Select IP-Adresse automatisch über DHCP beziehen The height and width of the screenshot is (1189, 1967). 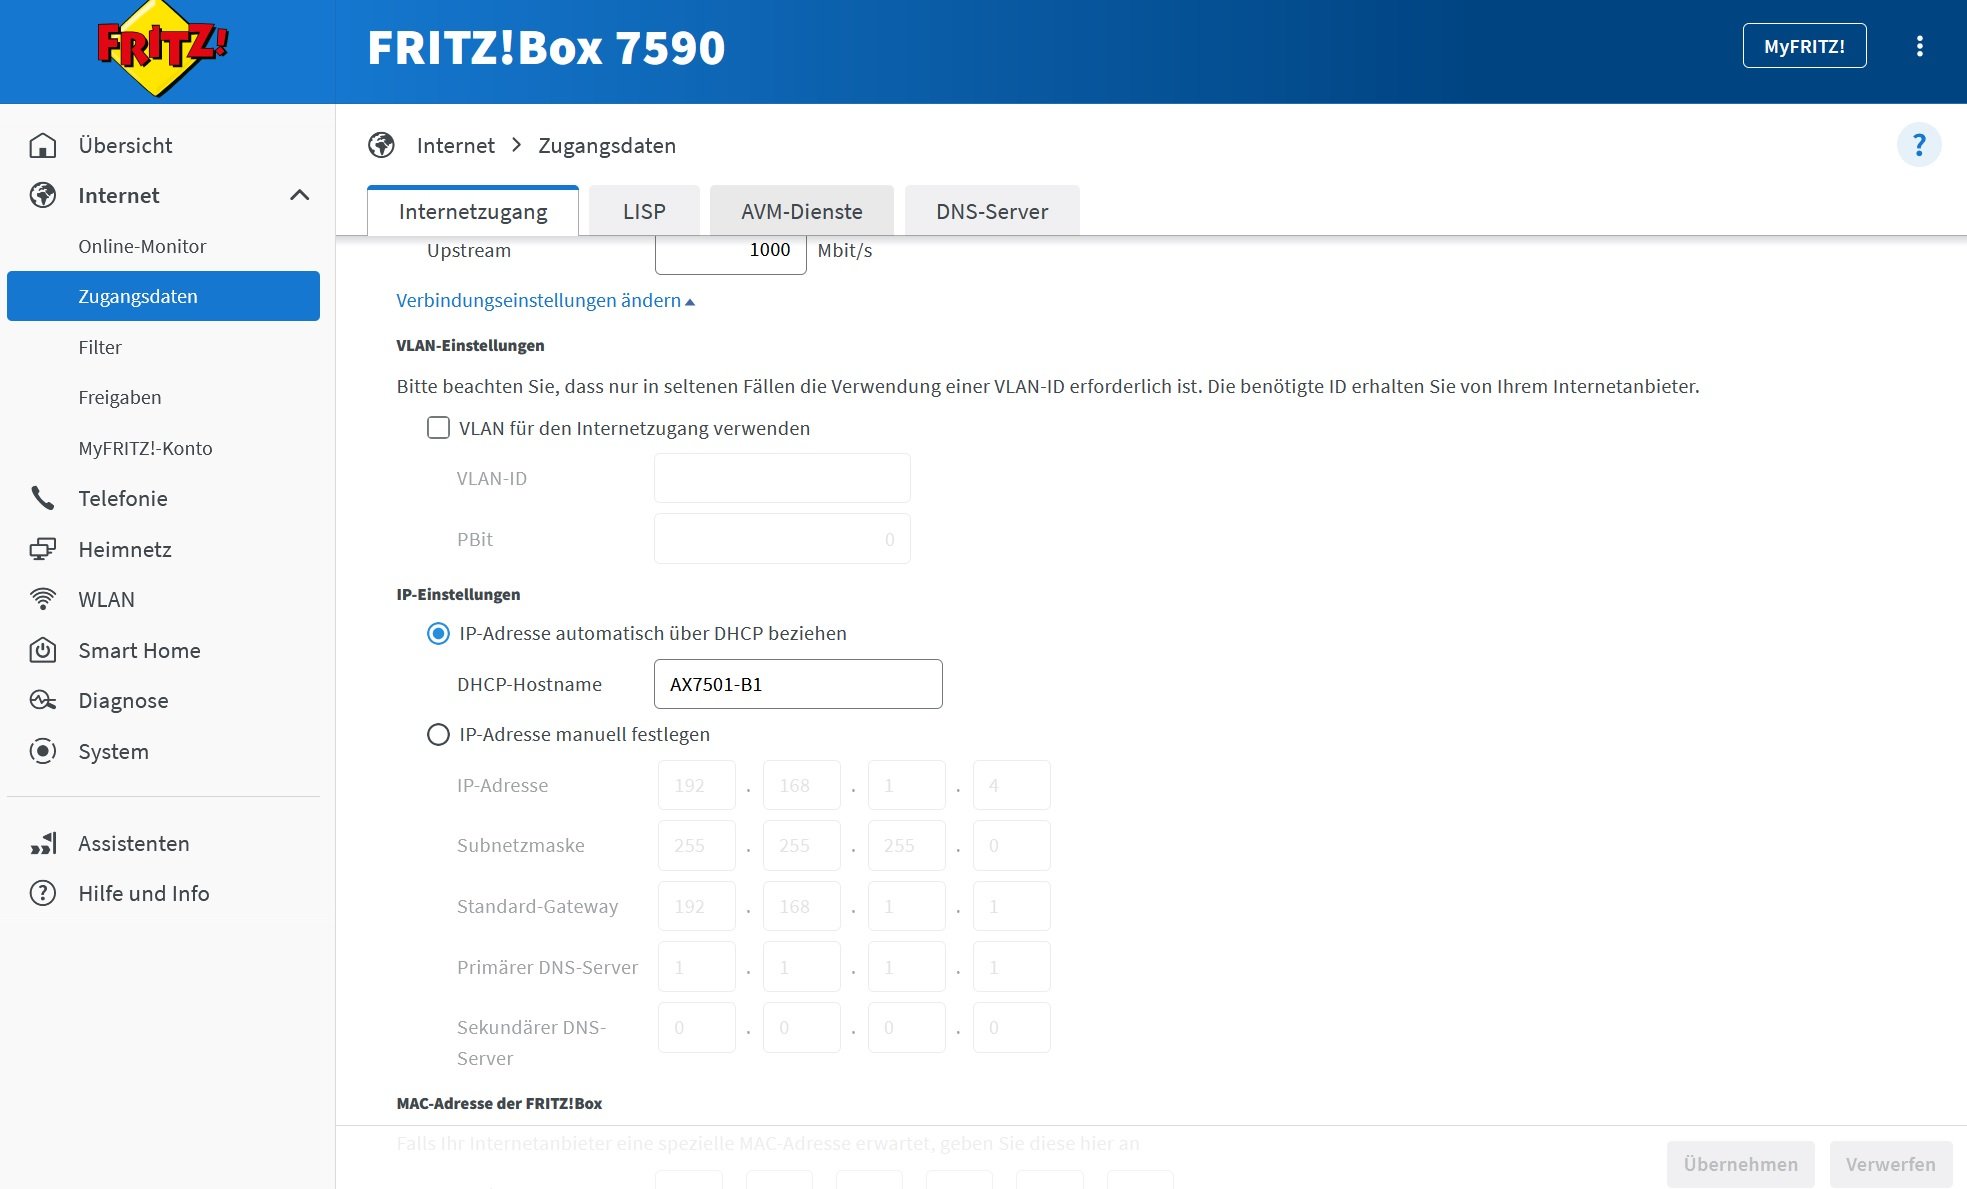(x=438, y=633)
